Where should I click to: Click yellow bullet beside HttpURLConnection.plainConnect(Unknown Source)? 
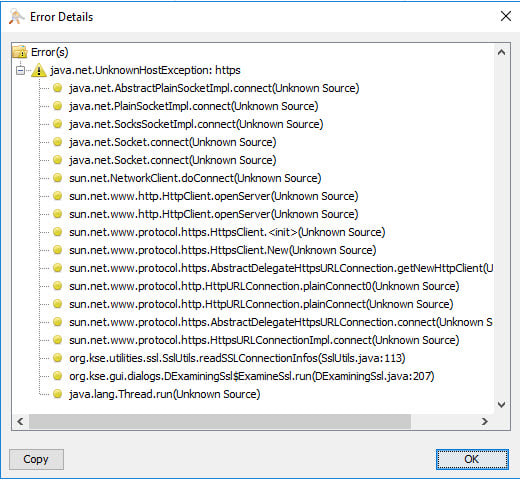pyautogui.click(x=58, y=304)
